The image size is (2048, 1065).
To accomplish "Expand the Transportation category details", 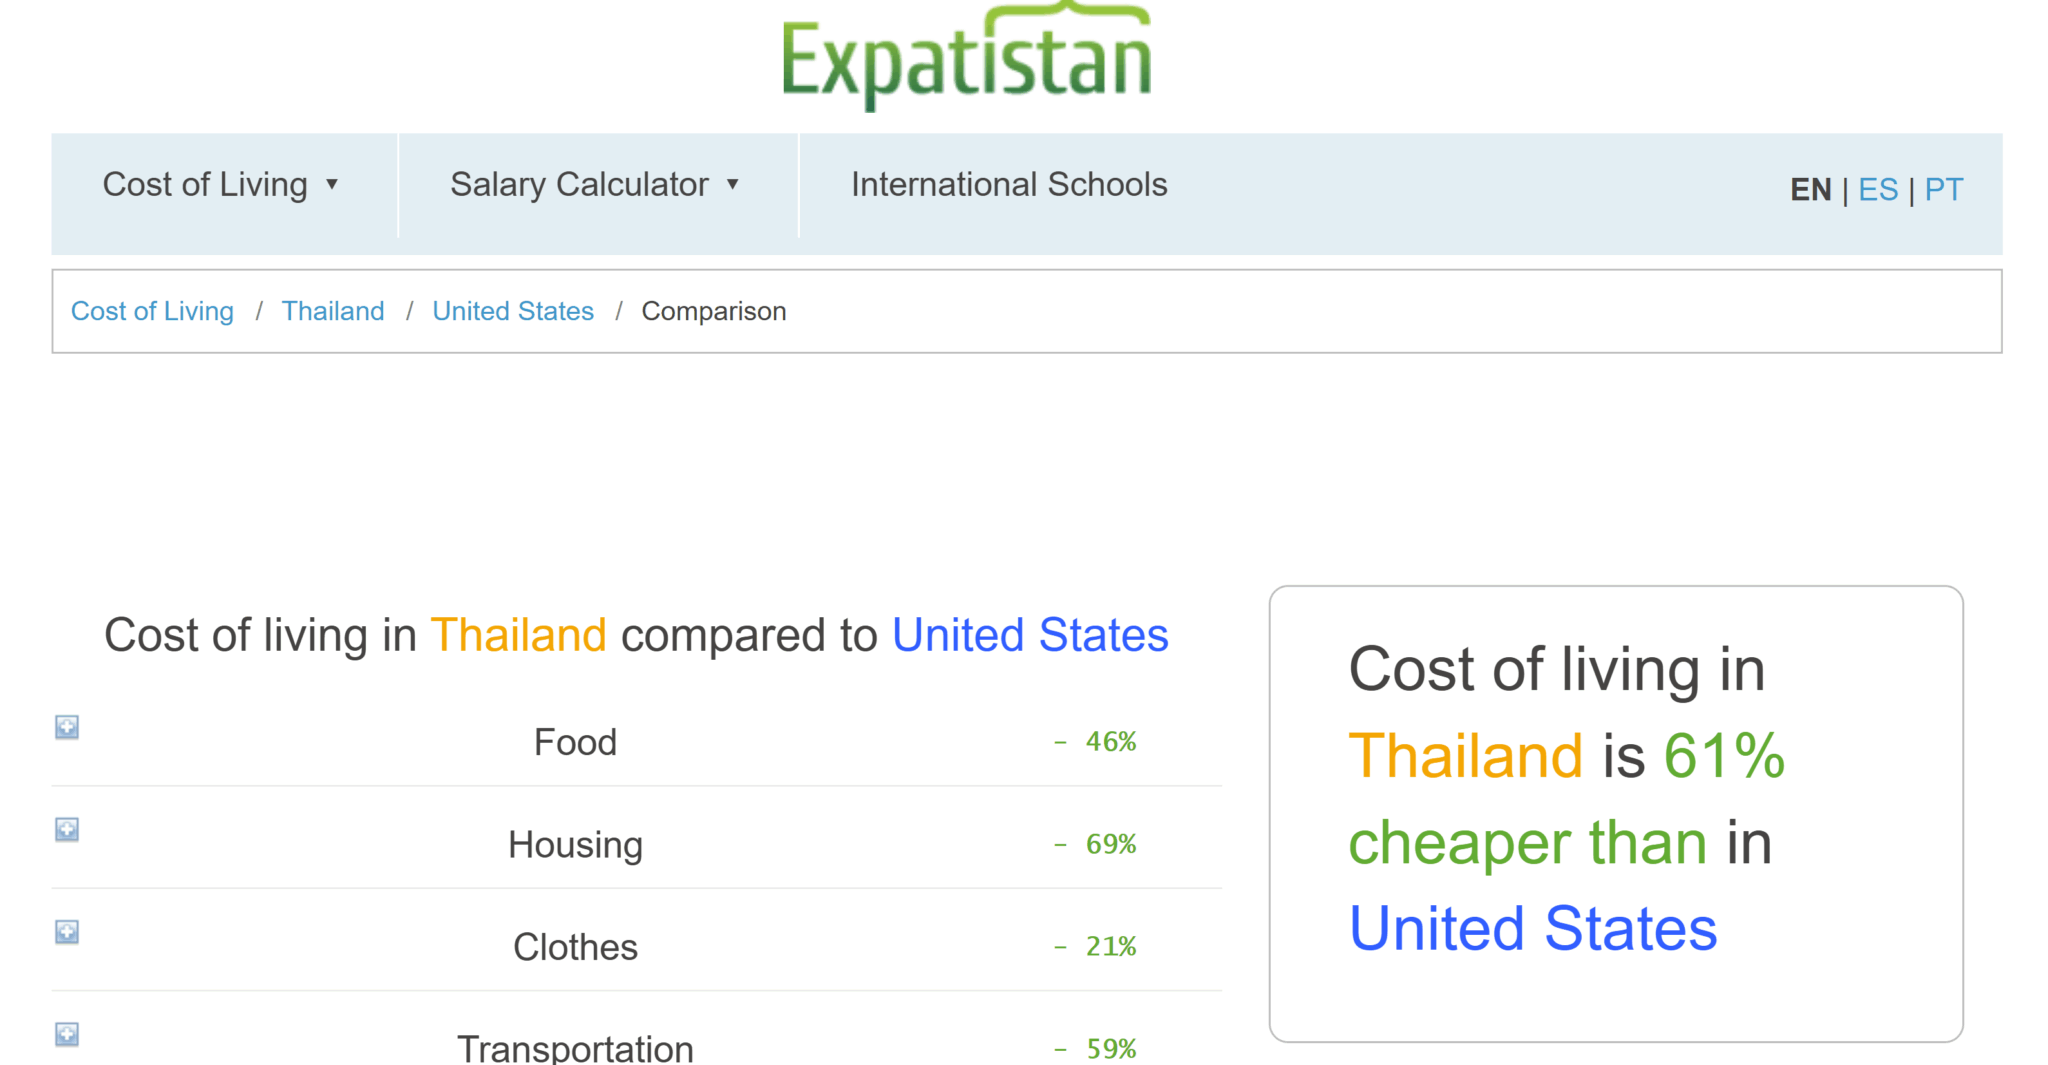I will click(x=66, y=1036).
